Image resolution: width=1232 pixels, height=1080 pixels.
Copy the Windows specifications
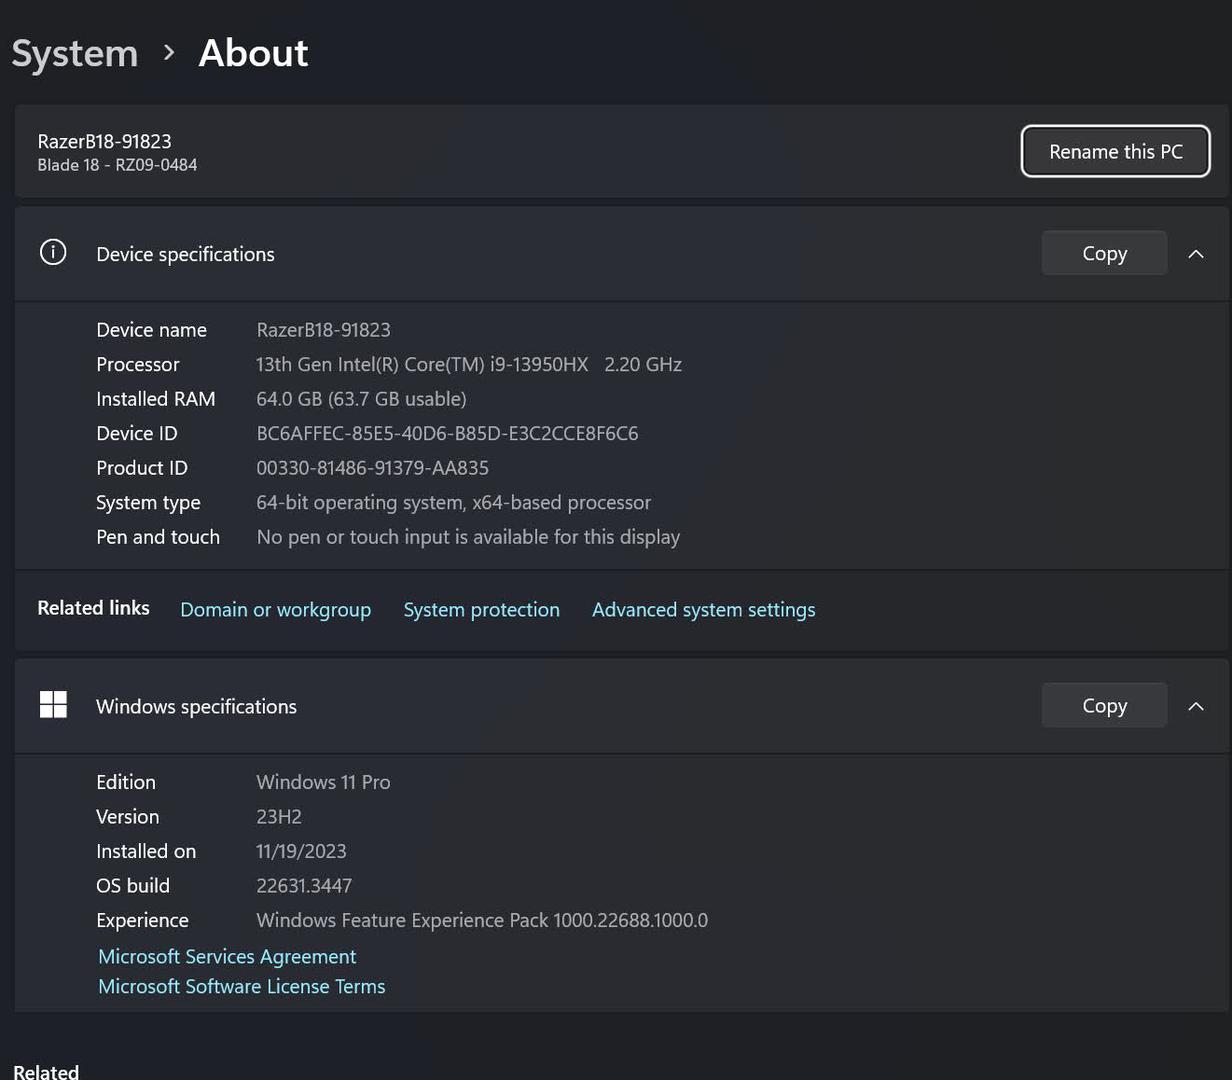pos(1104,705)
